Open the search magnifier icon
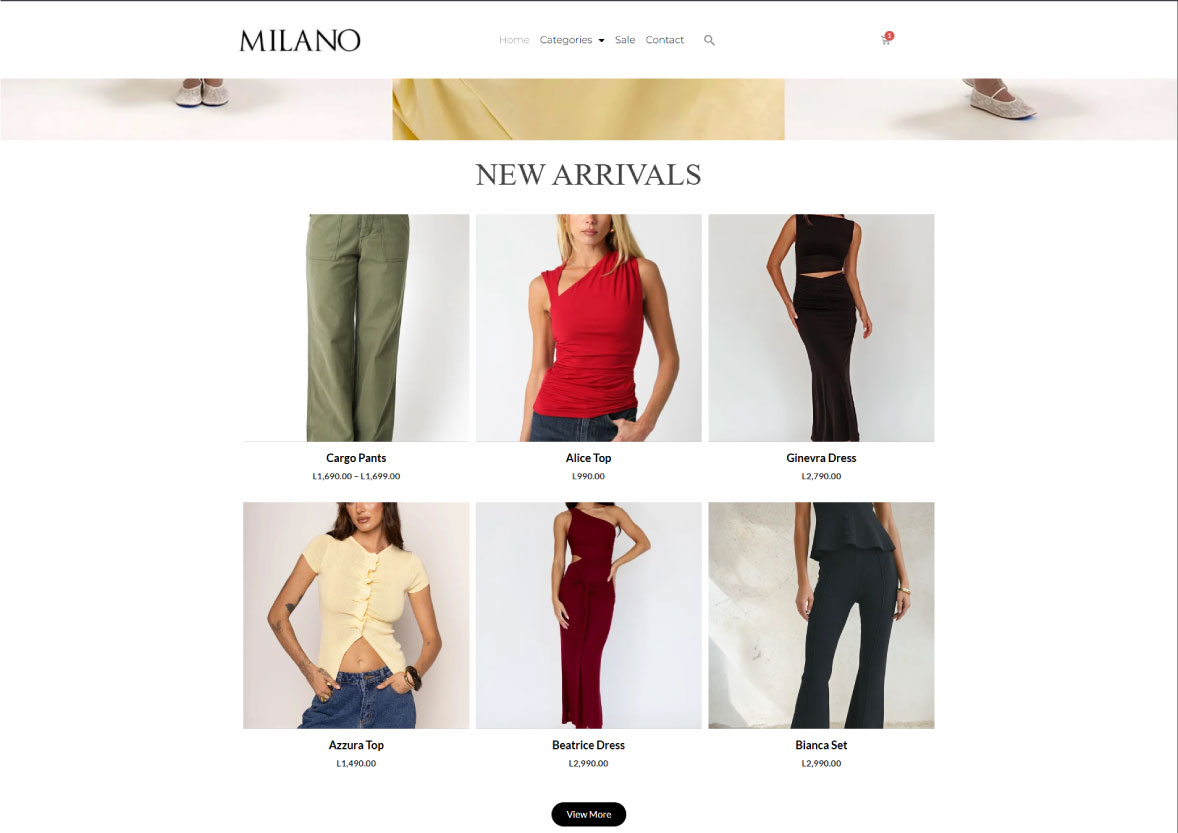1178x833 pixels. (709, 41)
